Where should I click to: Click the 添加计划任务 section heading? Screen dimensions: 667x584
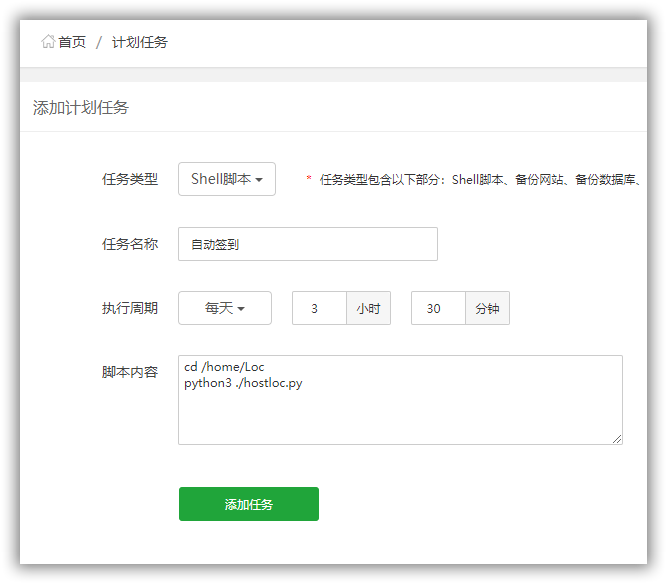point(80,108)
